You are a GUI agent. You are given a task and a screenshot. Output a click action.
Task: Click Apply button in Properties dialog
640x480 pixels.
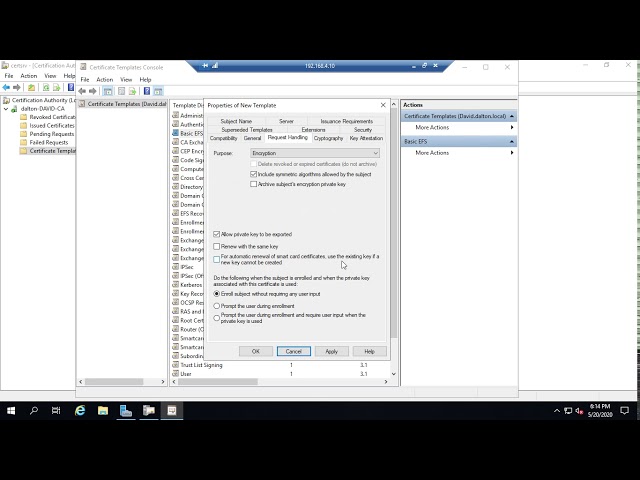coord(331,351)
